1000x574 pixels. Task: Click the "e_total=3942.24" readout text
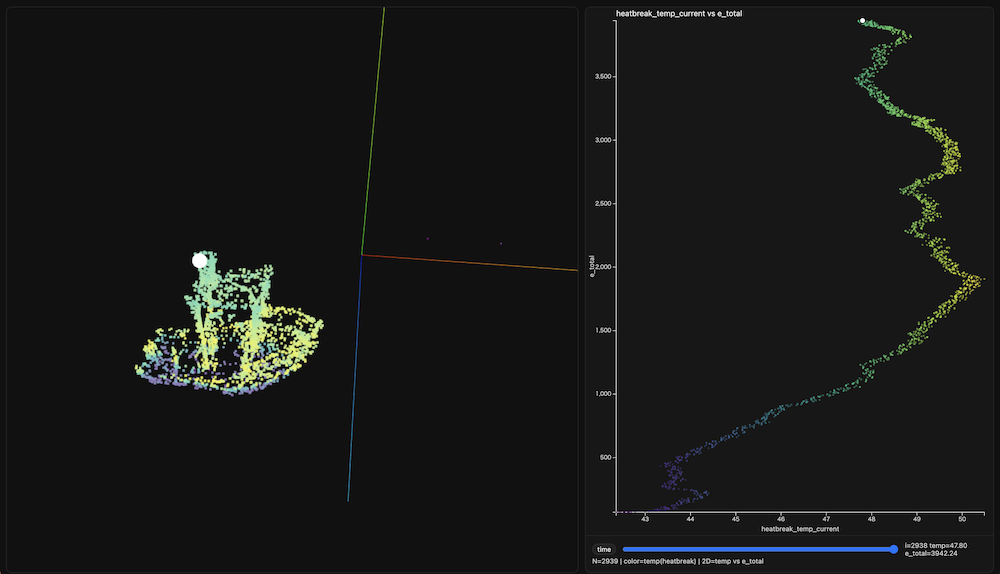click(x=930, y=553)
